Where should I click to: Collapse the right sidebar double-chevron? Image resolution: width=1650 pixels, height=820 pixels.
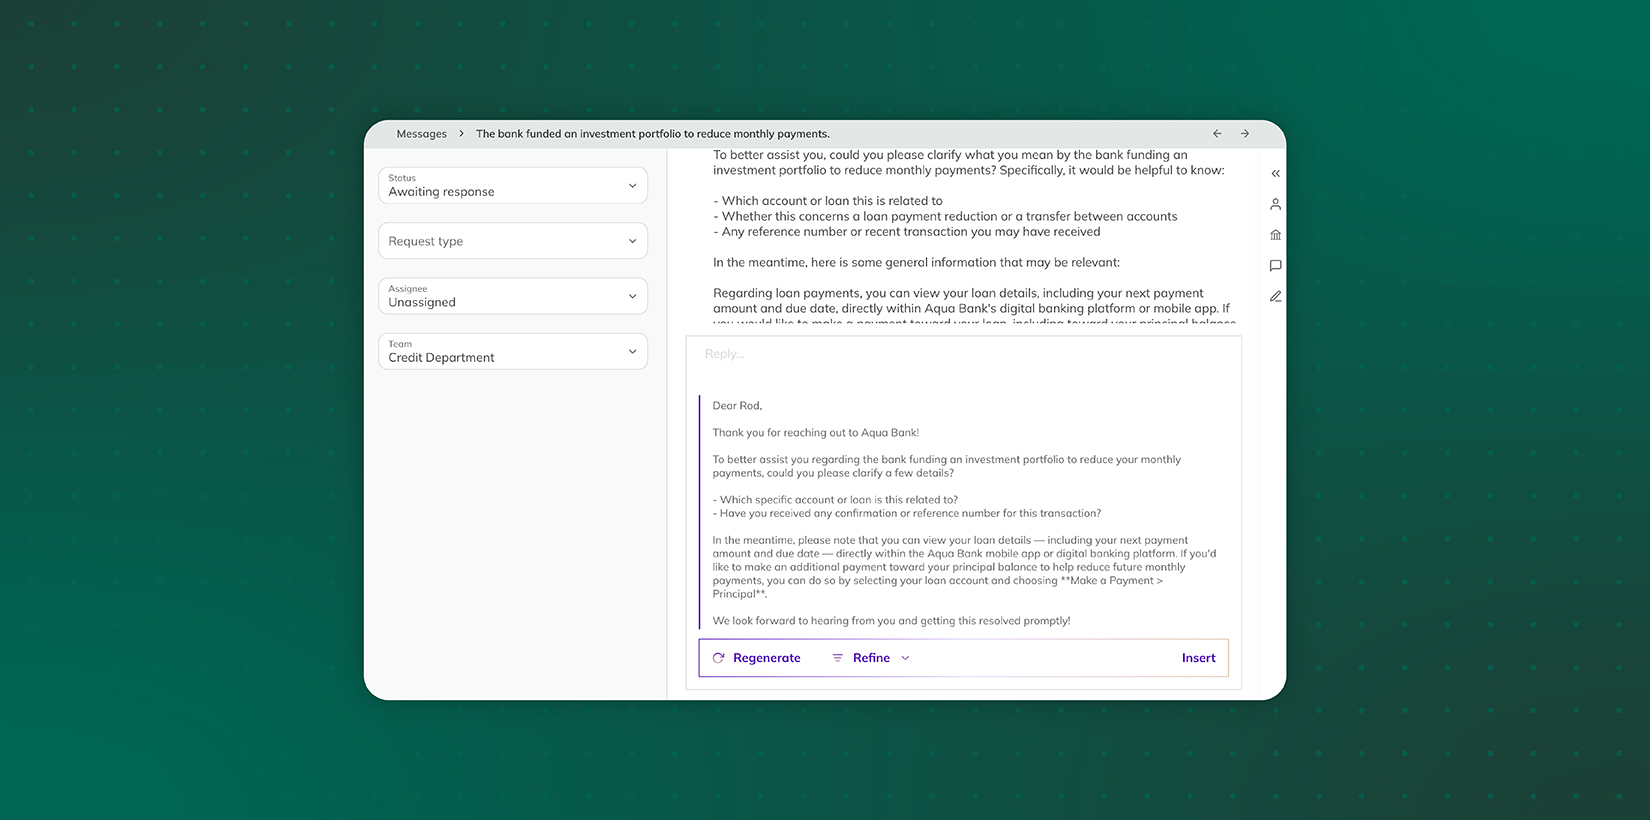click(x=1275, y=174)
